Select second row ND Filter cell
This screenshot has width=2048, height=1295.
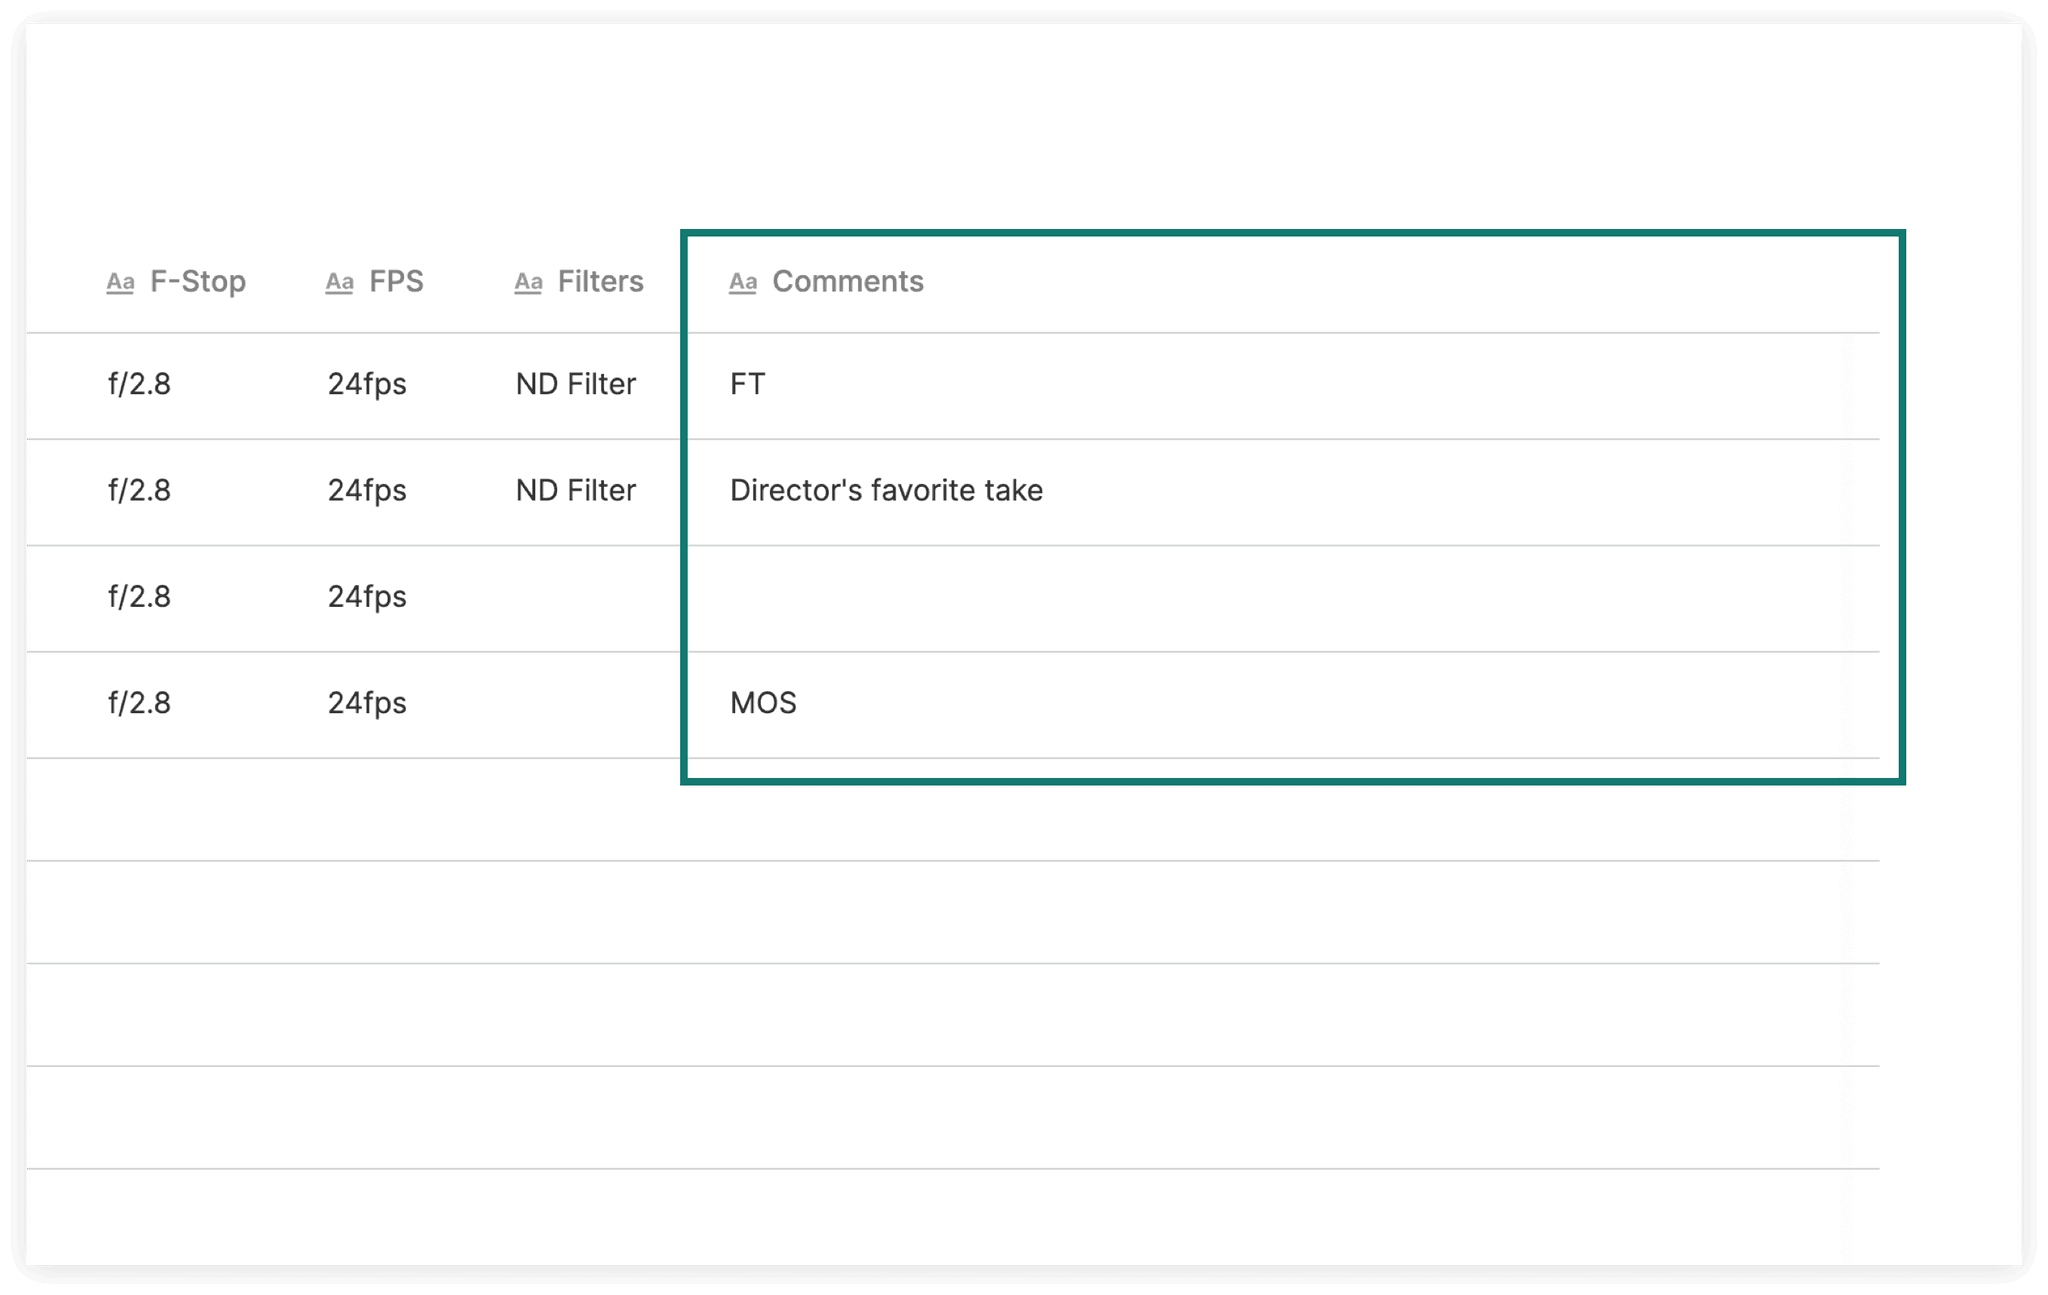click(576, 491)
